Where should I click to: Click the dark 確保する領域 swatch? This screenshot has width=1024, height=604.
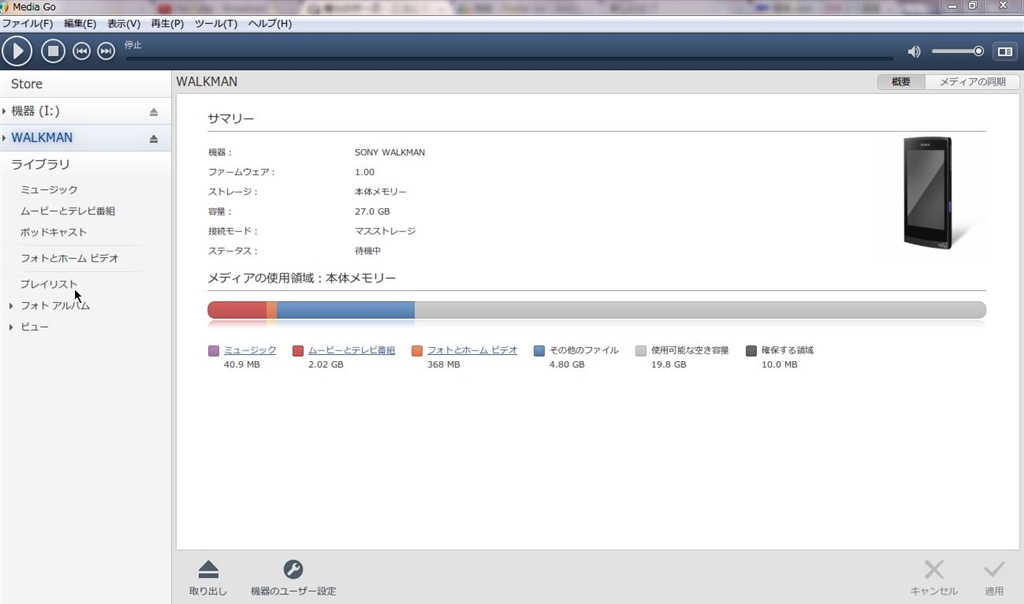pyautogui.click(x=751, y=351)
